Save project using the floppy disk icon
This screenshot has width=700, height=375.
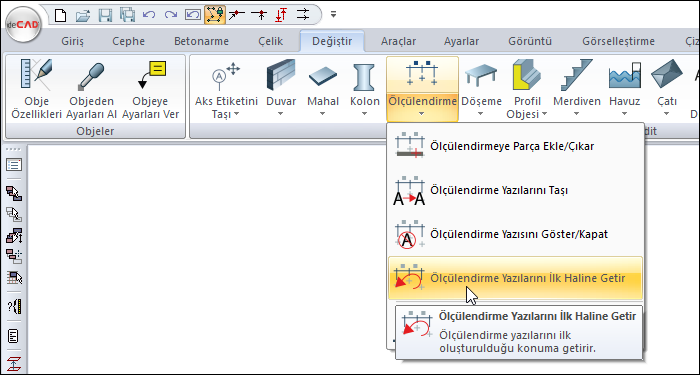[x=105, y=15]
